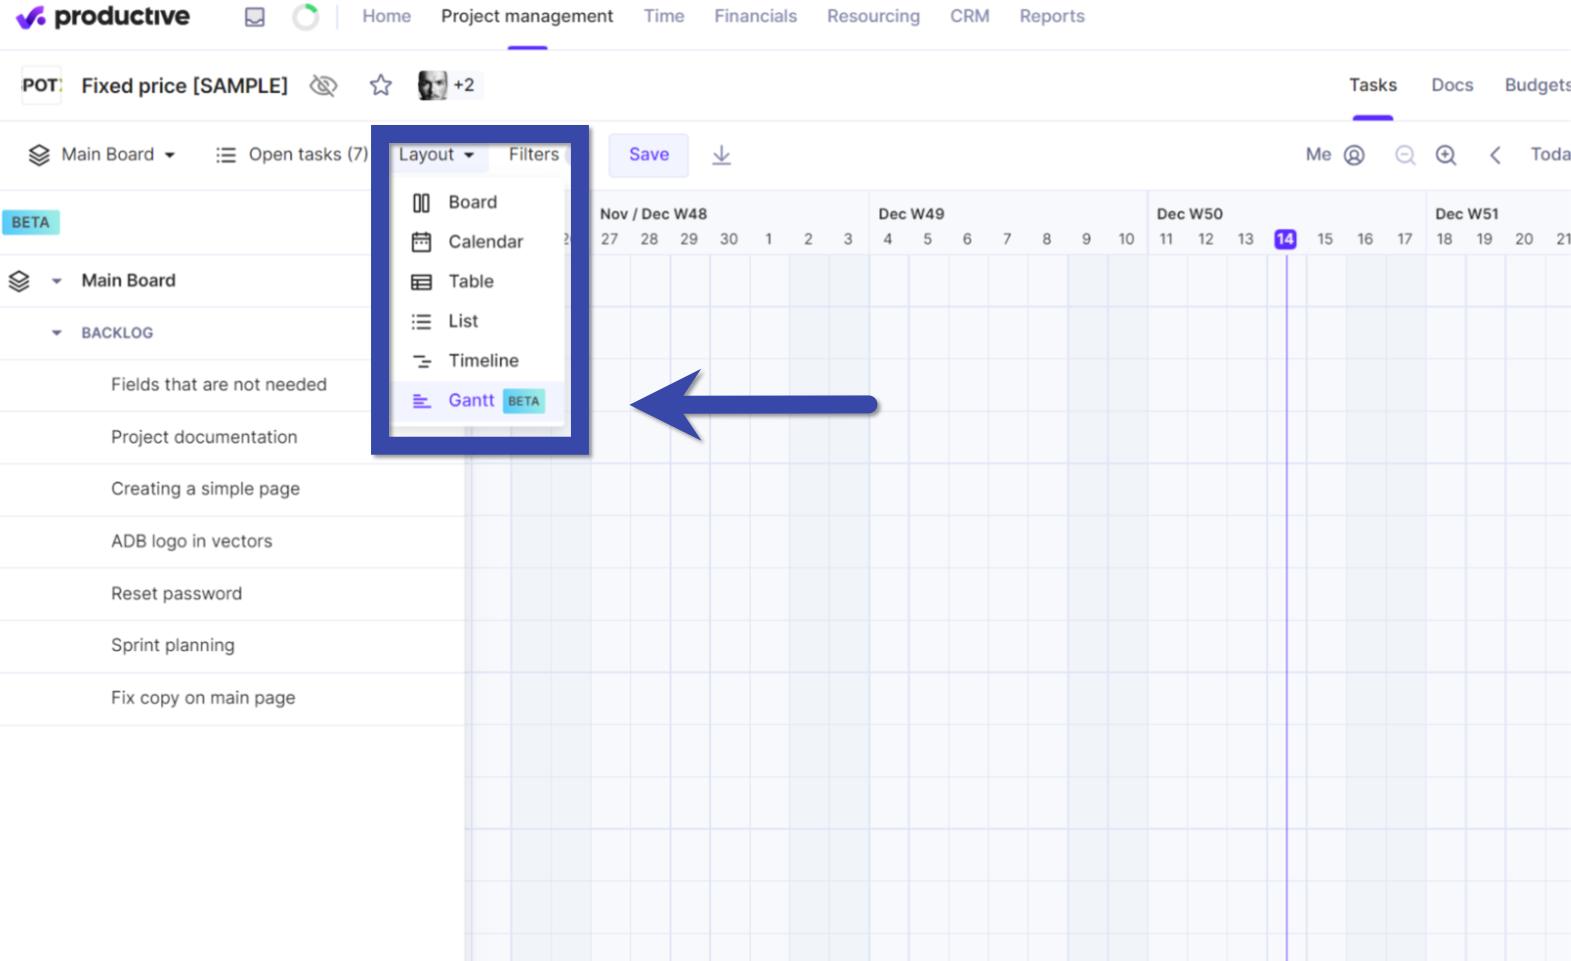This screenshot has width=1571, height=961.
Task: Go to previous period chevron
Action: (1496, 155)
